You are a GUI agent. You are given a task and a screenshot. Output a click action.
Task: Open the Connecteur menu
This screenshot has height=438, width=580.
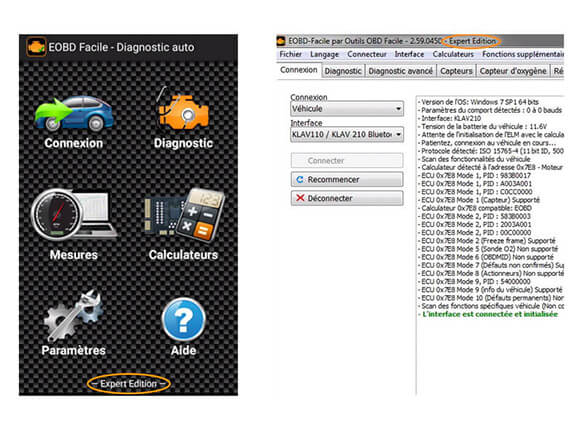367,54
